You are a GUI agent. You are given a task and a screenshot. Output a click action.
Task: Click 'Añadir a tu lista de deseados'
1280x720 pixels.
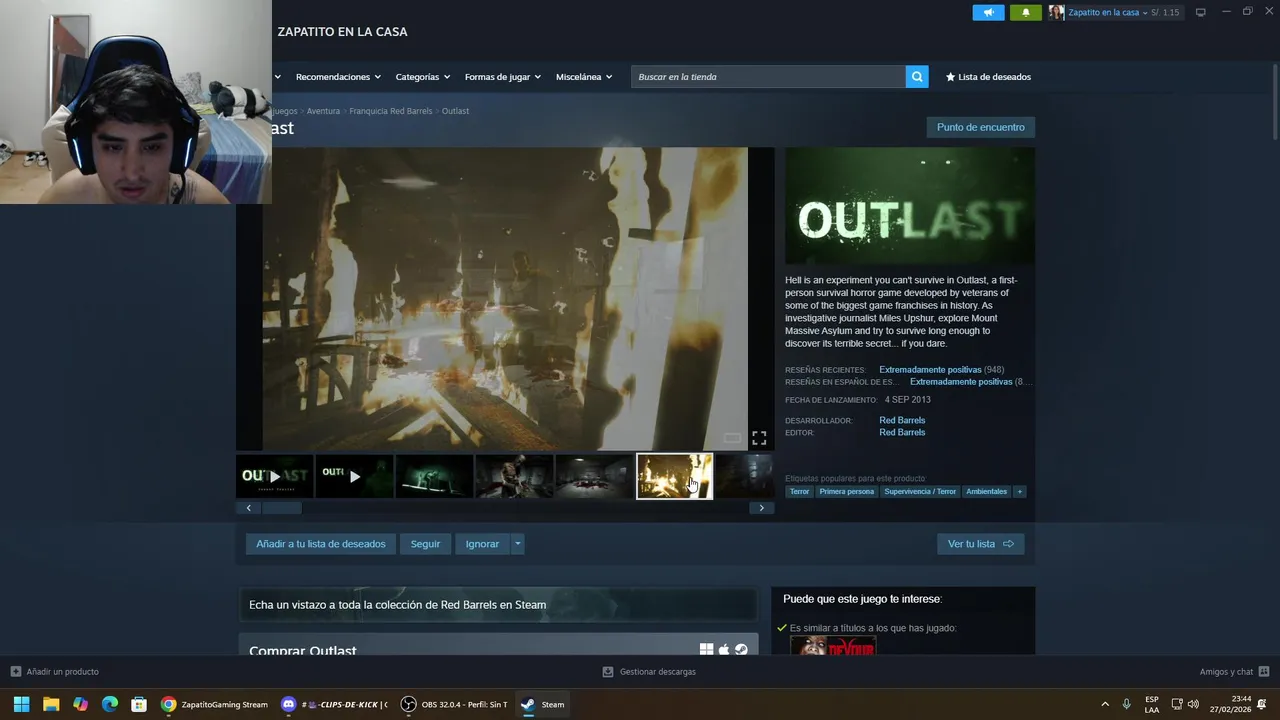coord(321,544)
